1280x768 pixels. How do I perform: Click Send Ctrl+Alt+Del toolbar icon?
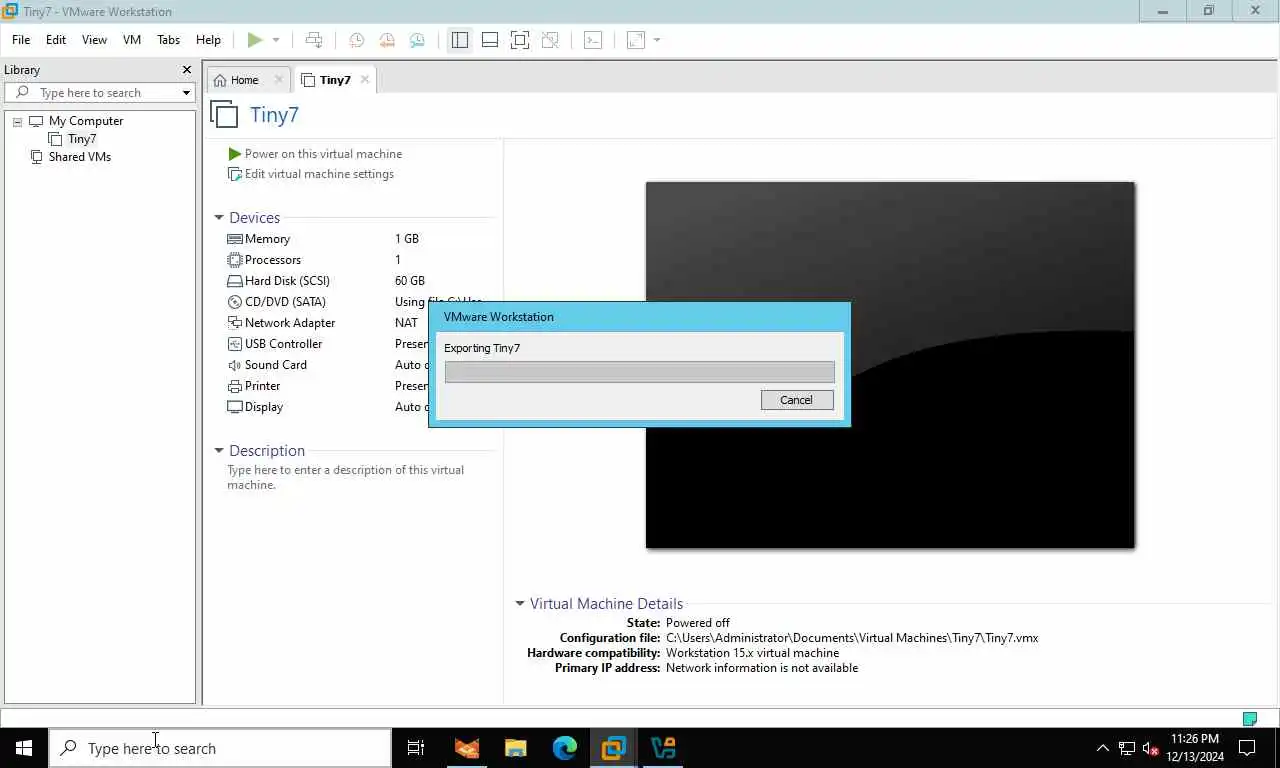pos(314,40)
